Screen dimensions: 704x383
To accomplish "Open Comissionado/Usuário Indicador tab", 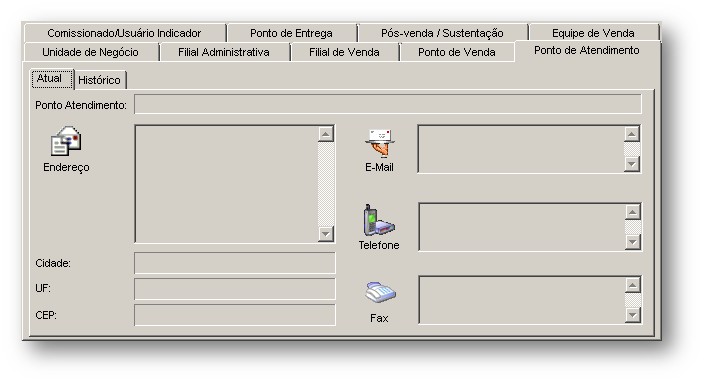I will [x=124, y=33].
